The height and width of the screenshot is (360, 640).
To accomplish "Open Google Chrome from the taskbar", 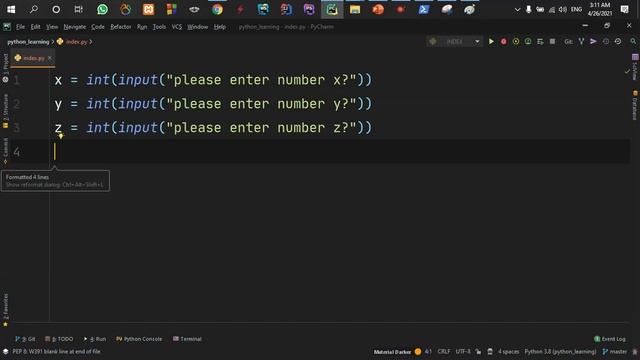I will pos(217,9).
